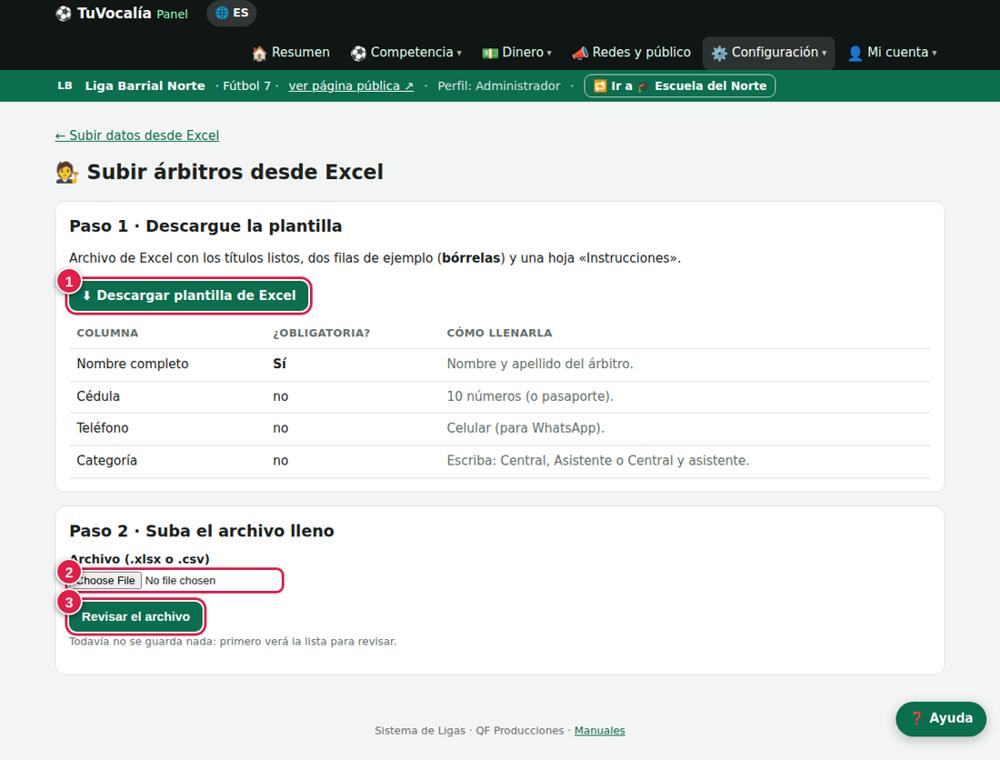1000x760 pixels.
Task: Switch language with the ES globe button
Action: pyautogui.click(x=232, y=13)
